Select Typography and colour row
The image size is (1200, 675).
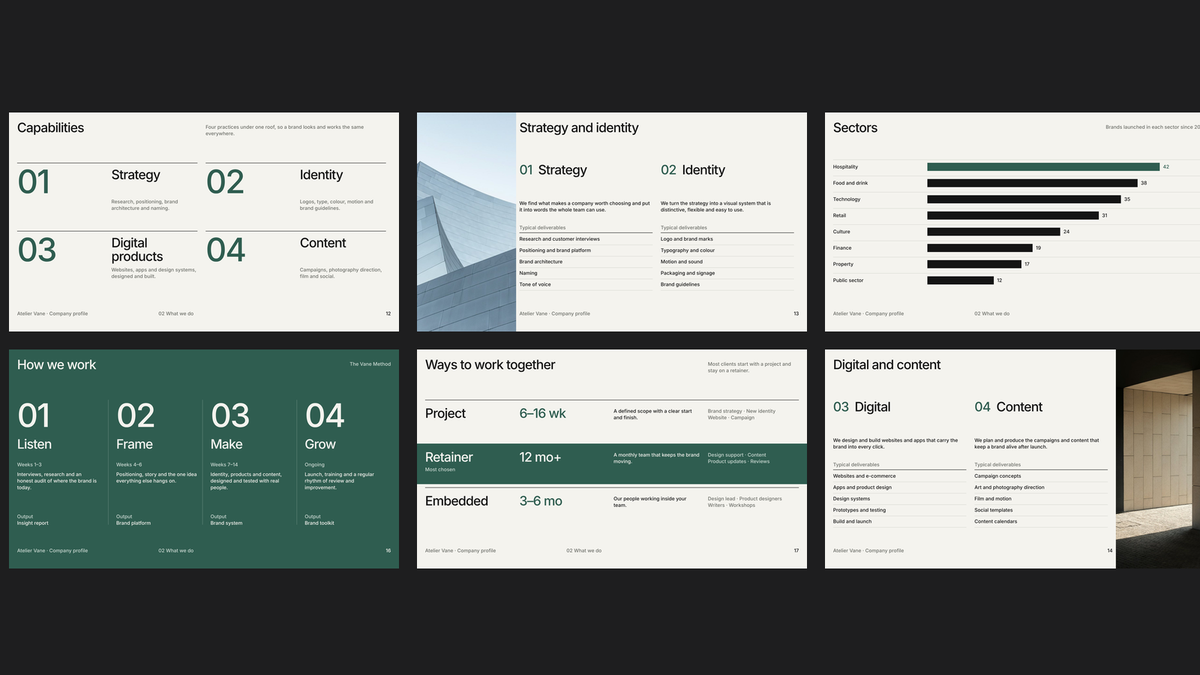pyautogui.click(x=727, y=250)
